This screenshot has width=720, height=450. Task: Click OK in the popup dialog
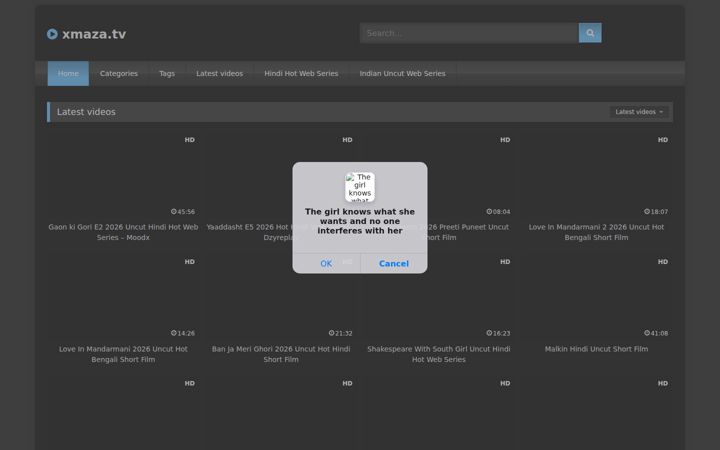[326, 264]
